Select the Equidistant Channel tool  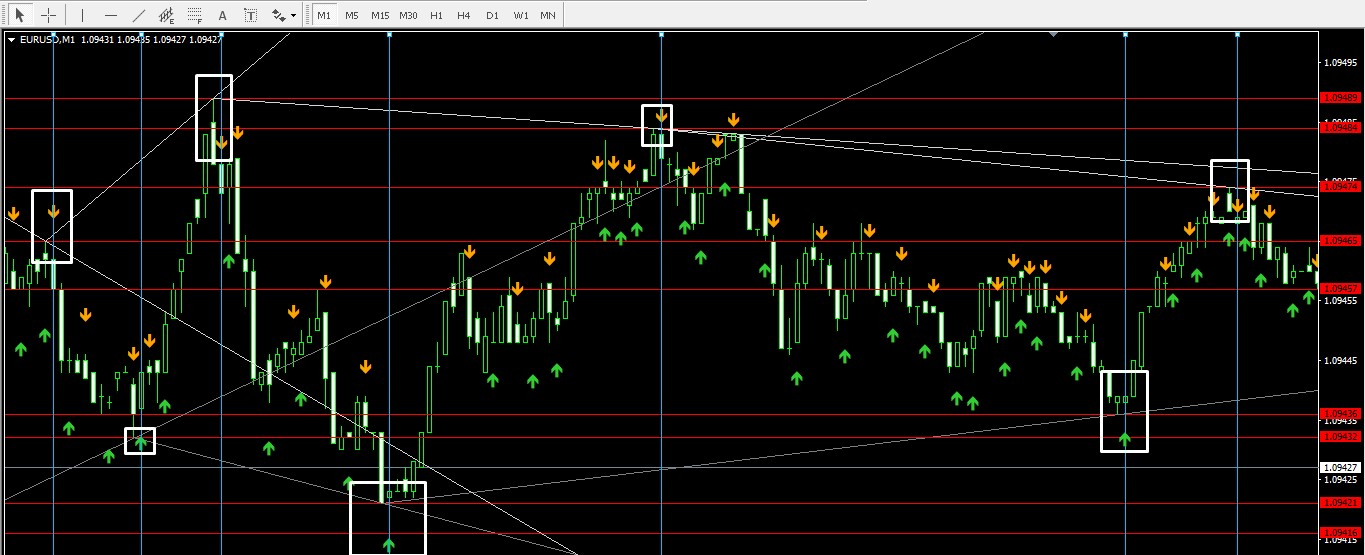click(x=166, y=15)
